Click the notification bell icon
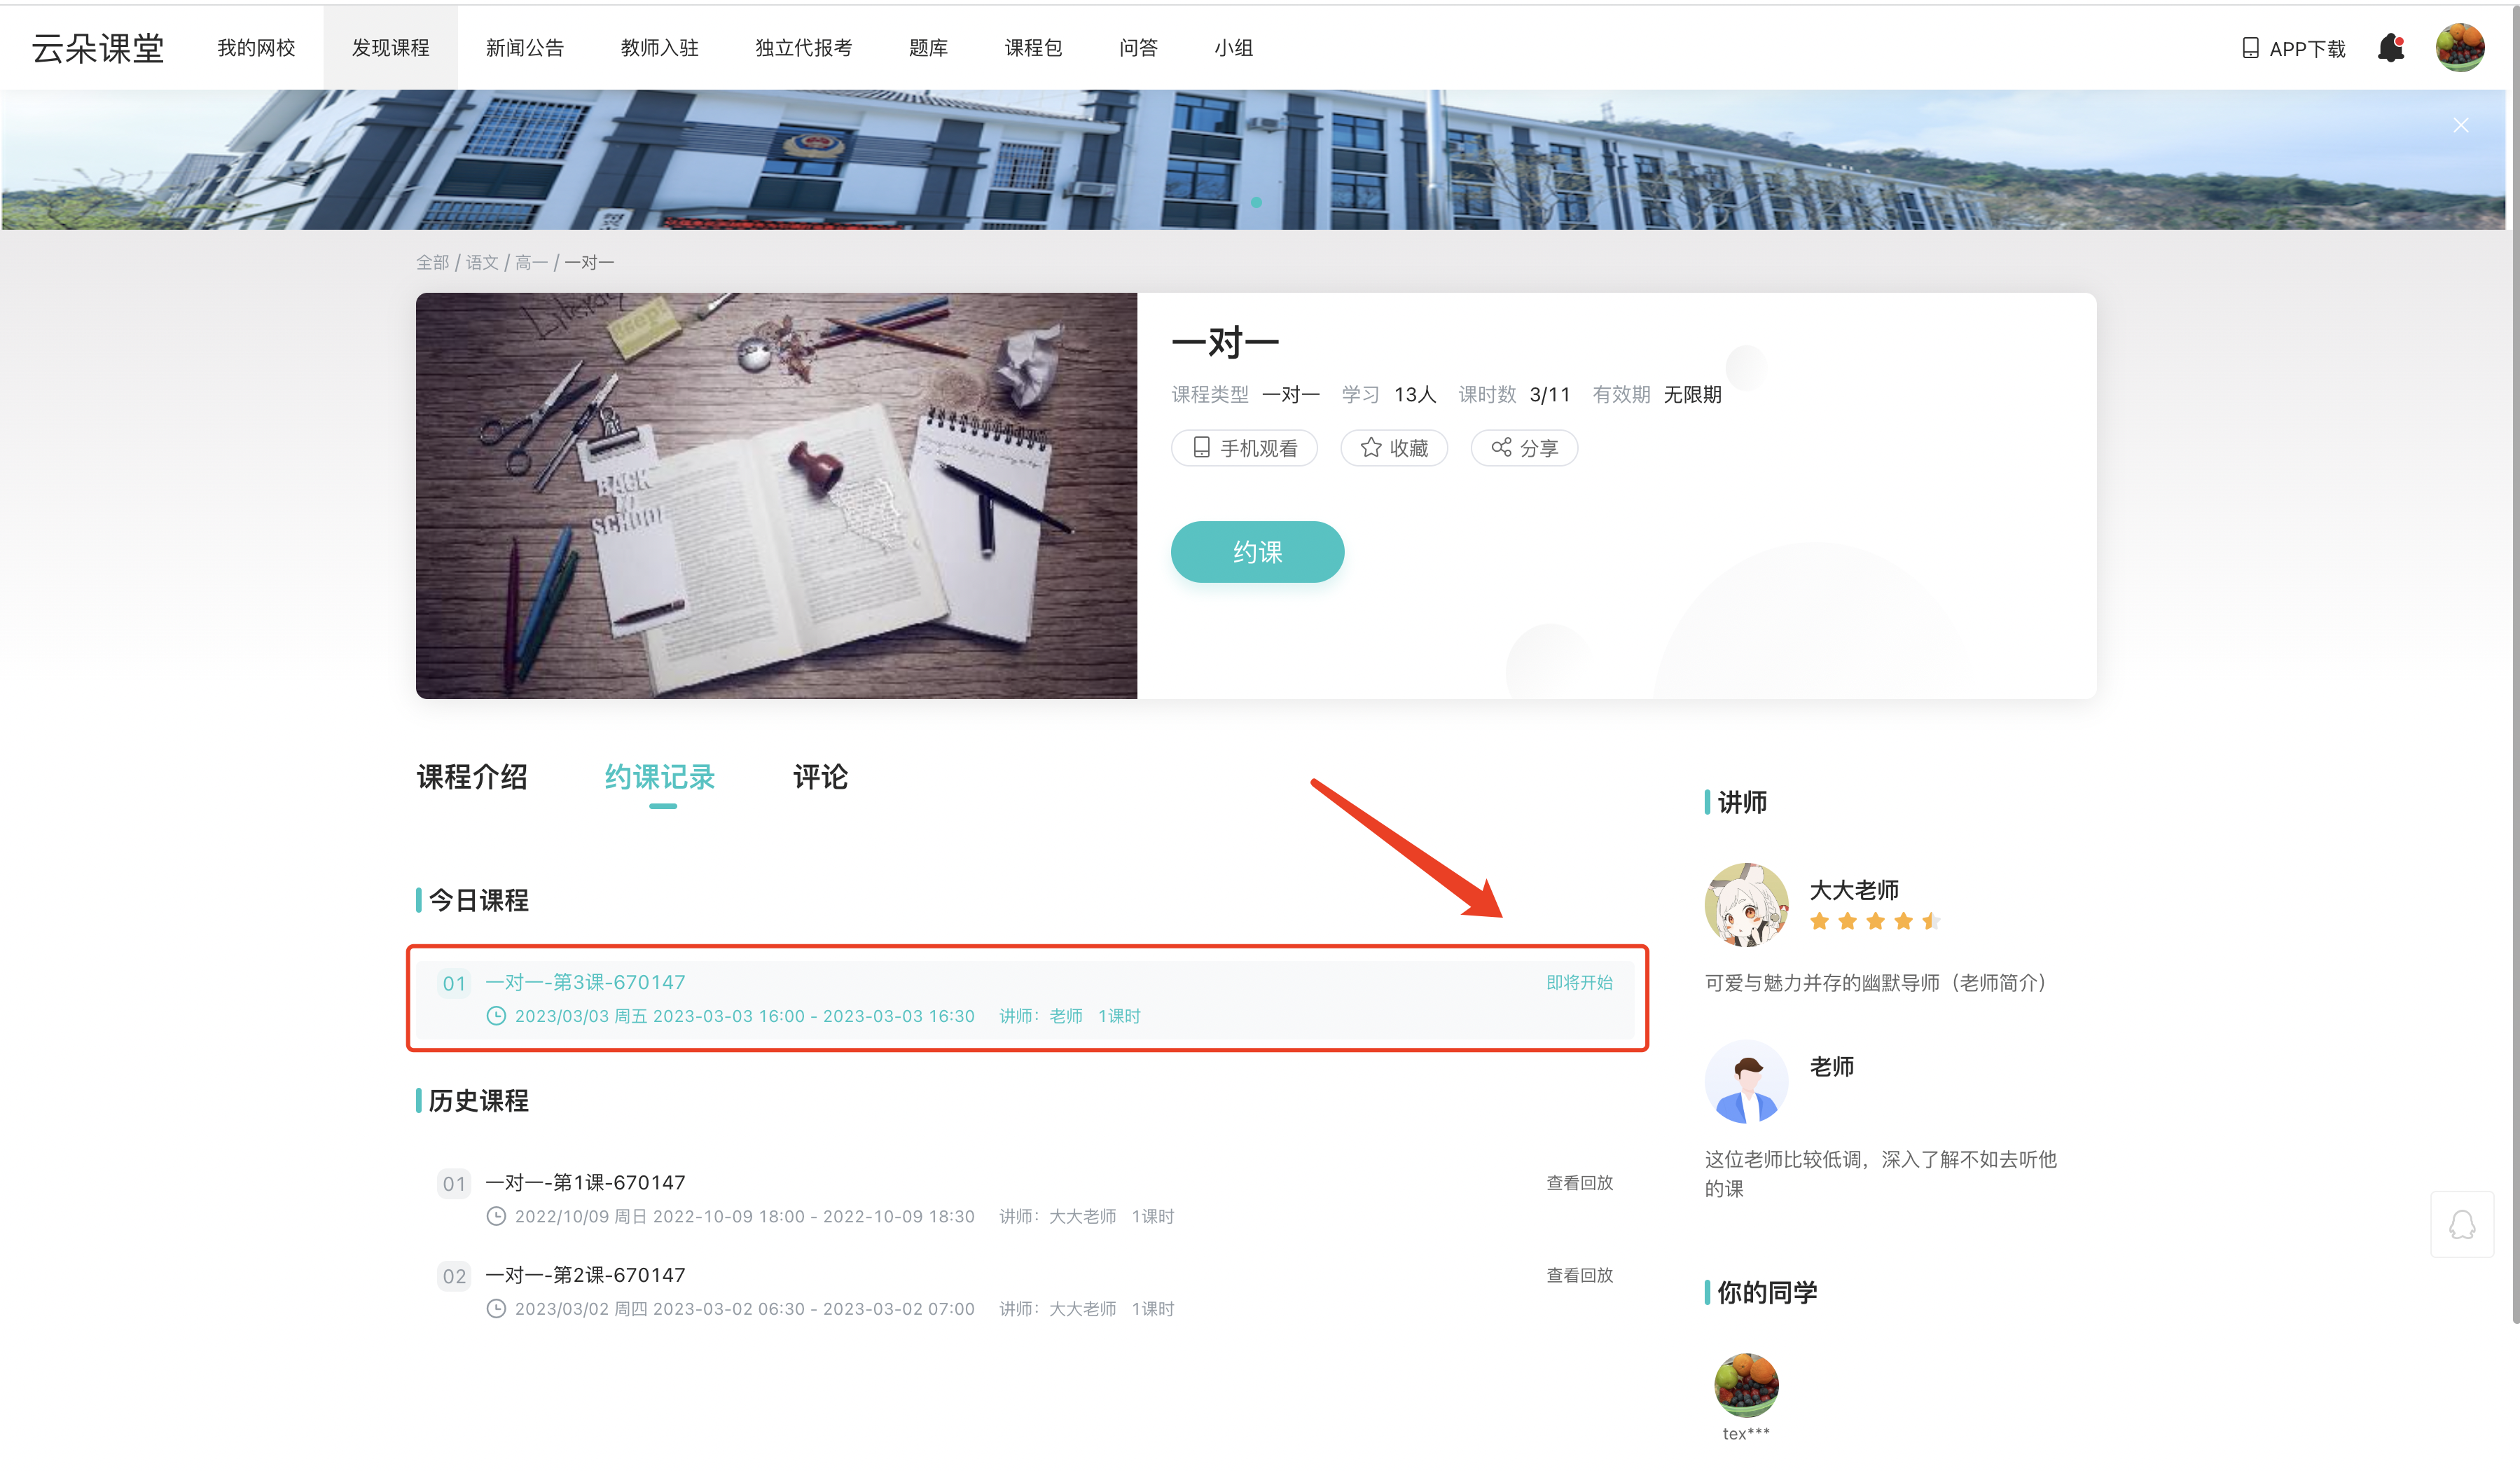 [x=2391, y=47]
